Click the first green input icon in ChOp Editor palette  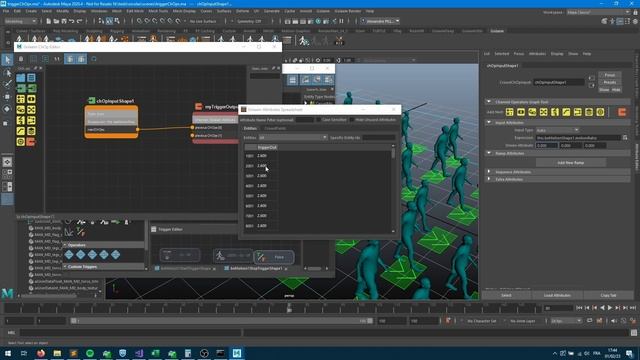[x=21, y=89]
